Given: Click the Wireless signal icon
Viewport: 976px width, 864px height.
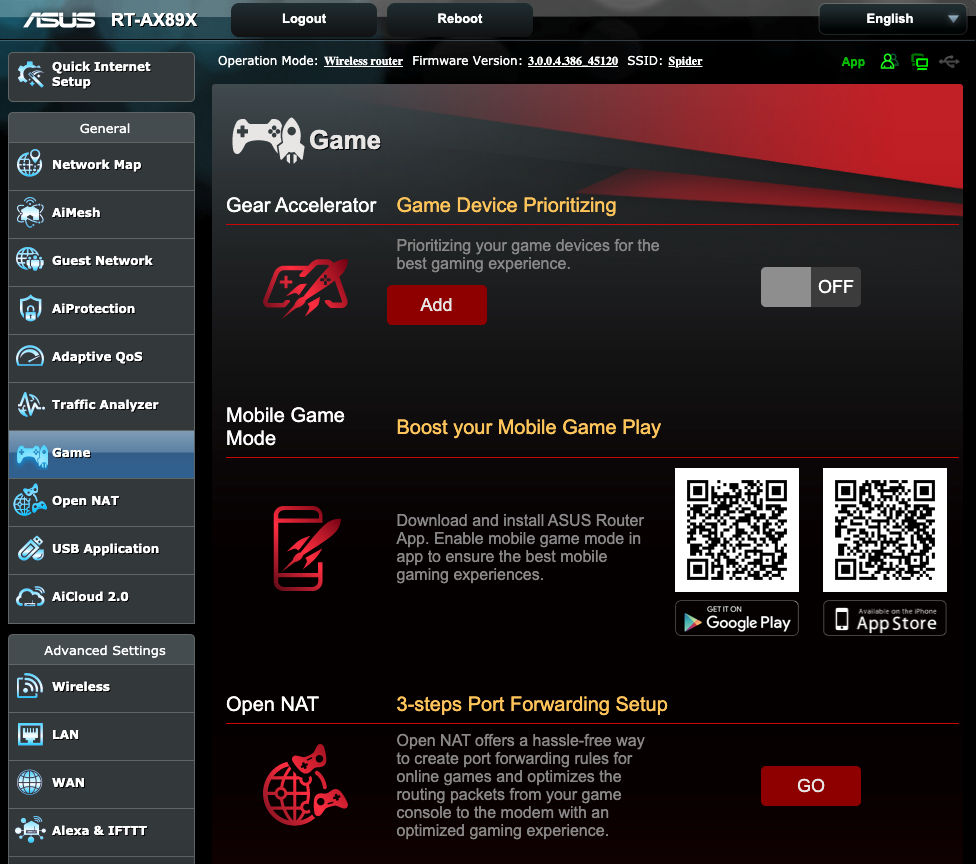Looking at the screenshot, I should (x=29, y=686).
